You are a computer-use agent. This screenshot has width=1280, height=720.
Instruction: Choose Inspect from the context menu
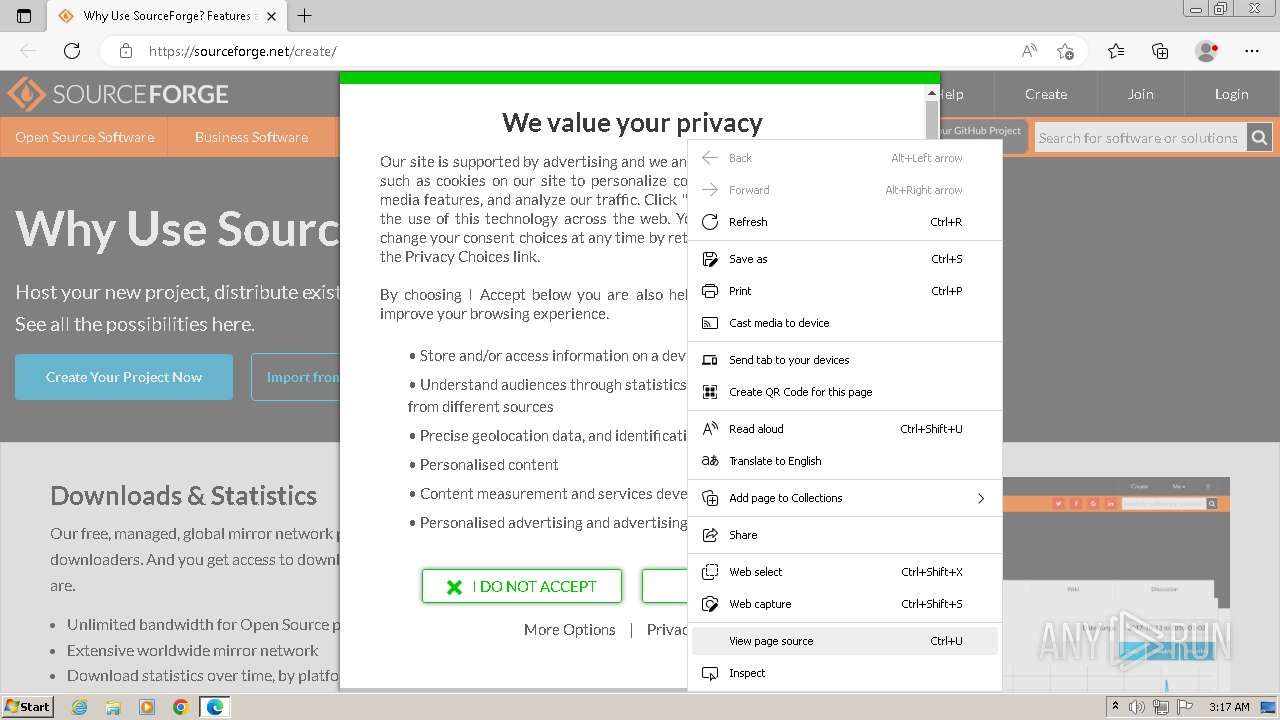(845, 673)
